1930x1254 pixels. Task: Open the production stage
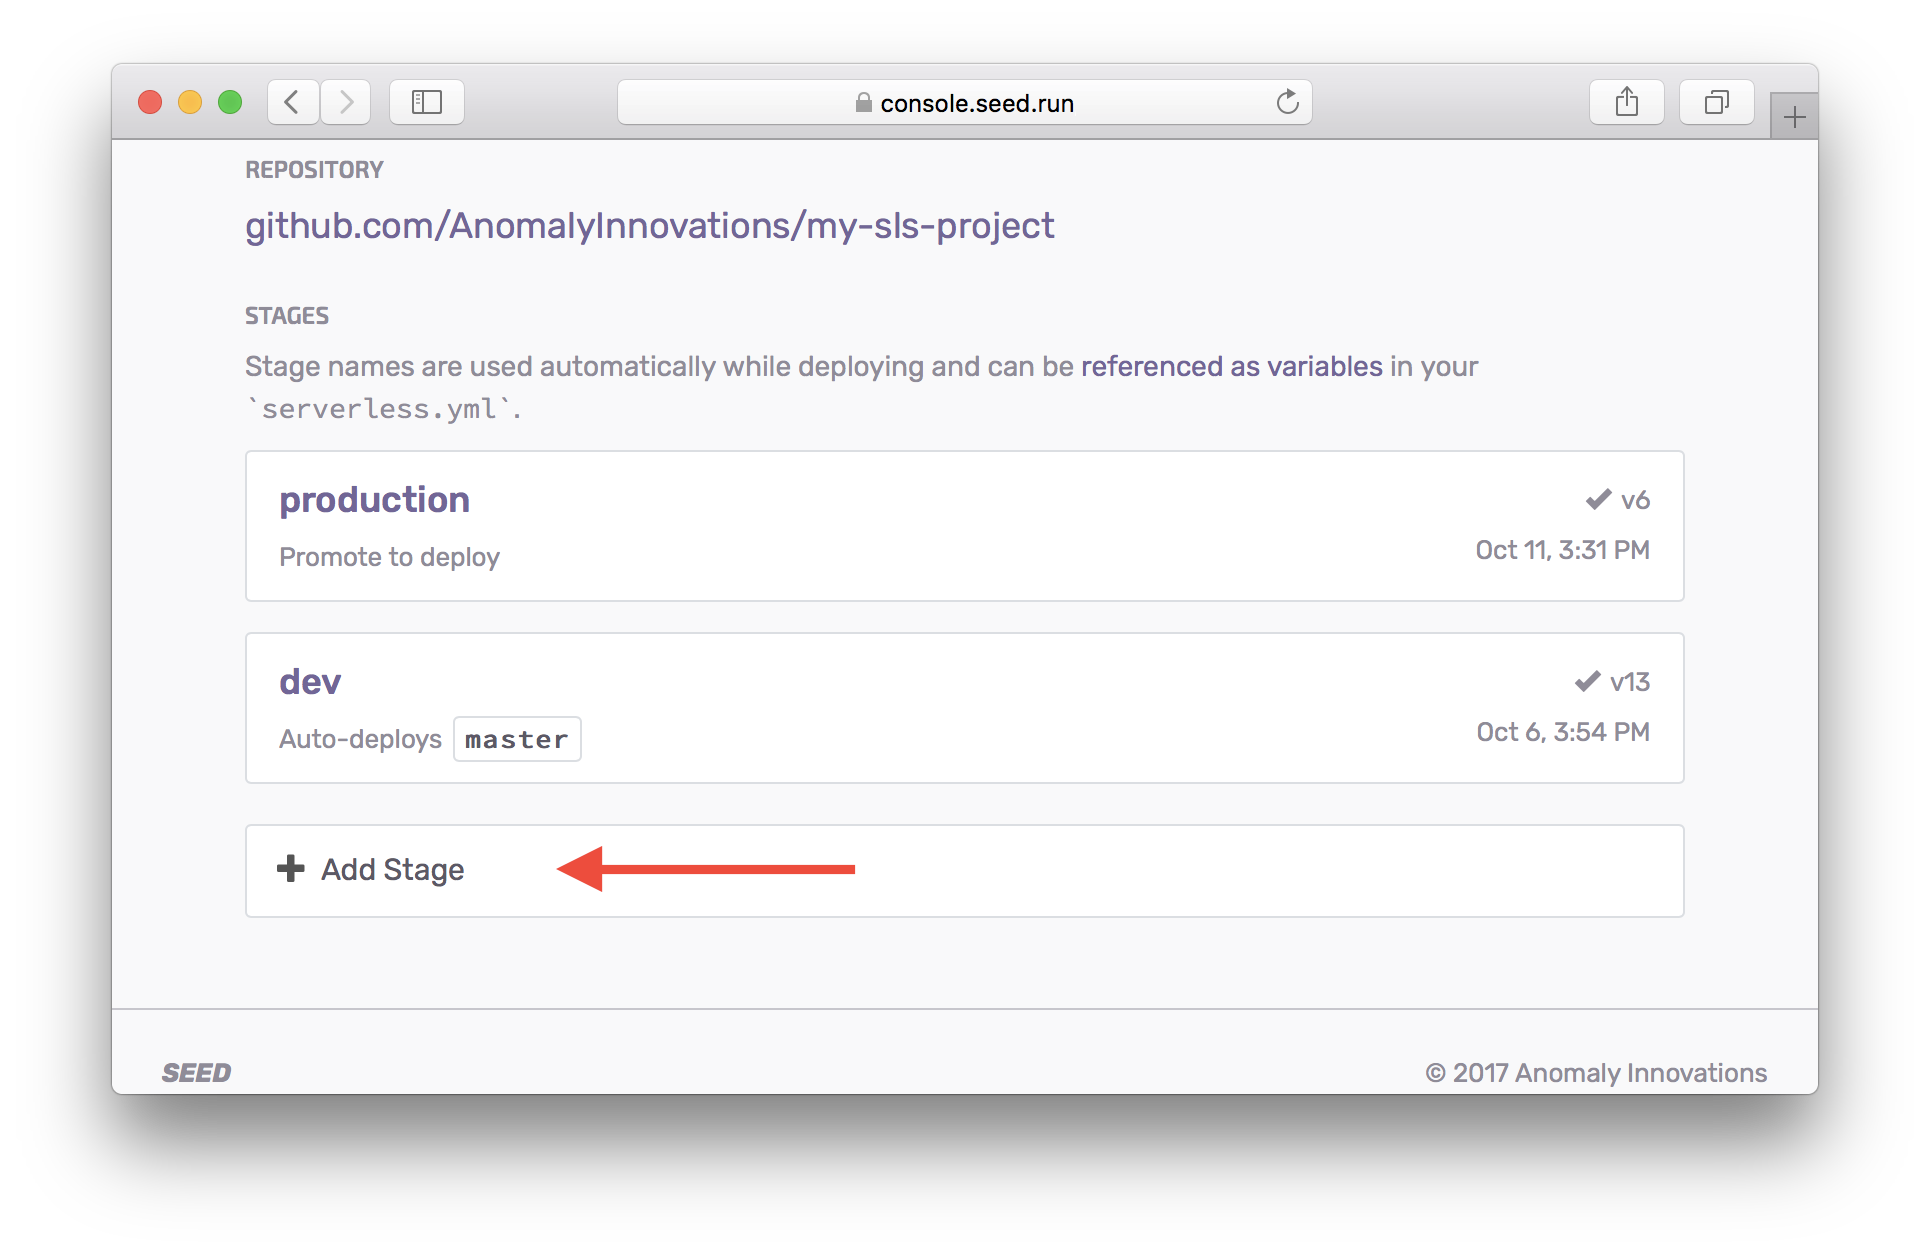point(374,500)
